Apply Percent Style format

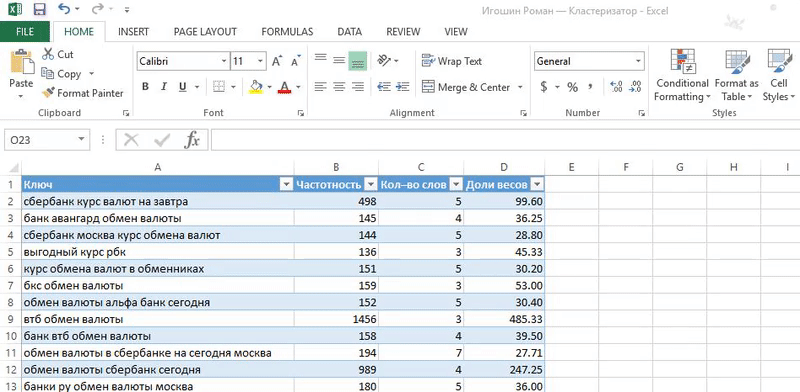point(572,87)
